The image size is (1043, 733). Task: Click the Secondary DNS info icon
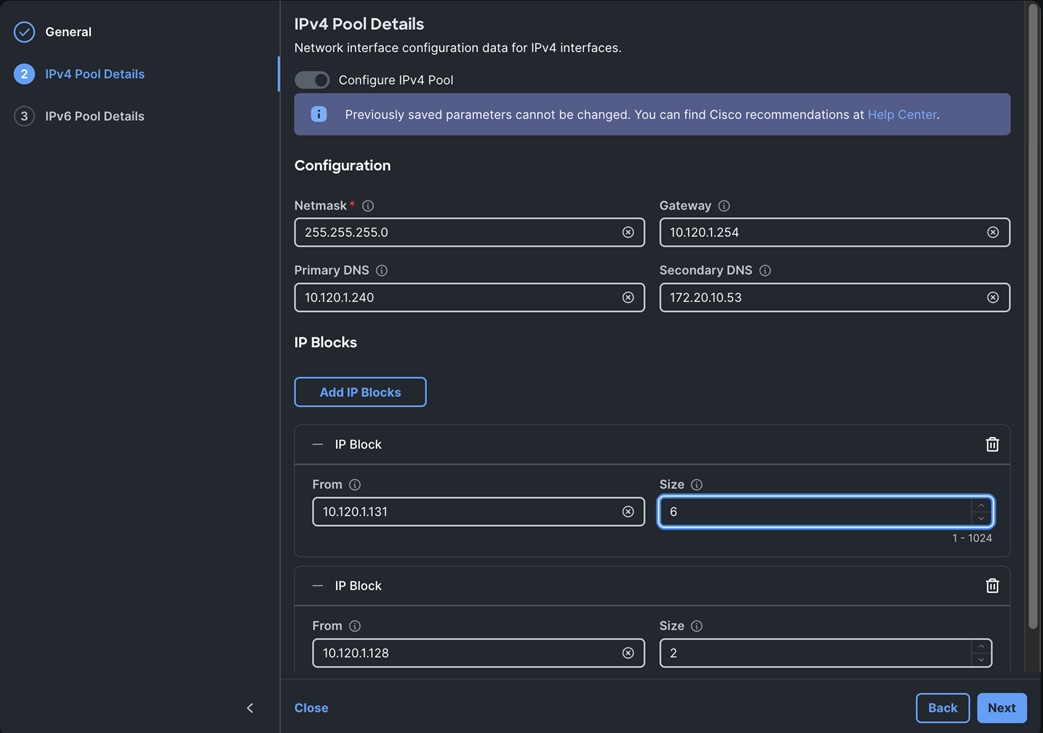coord(766,271)
